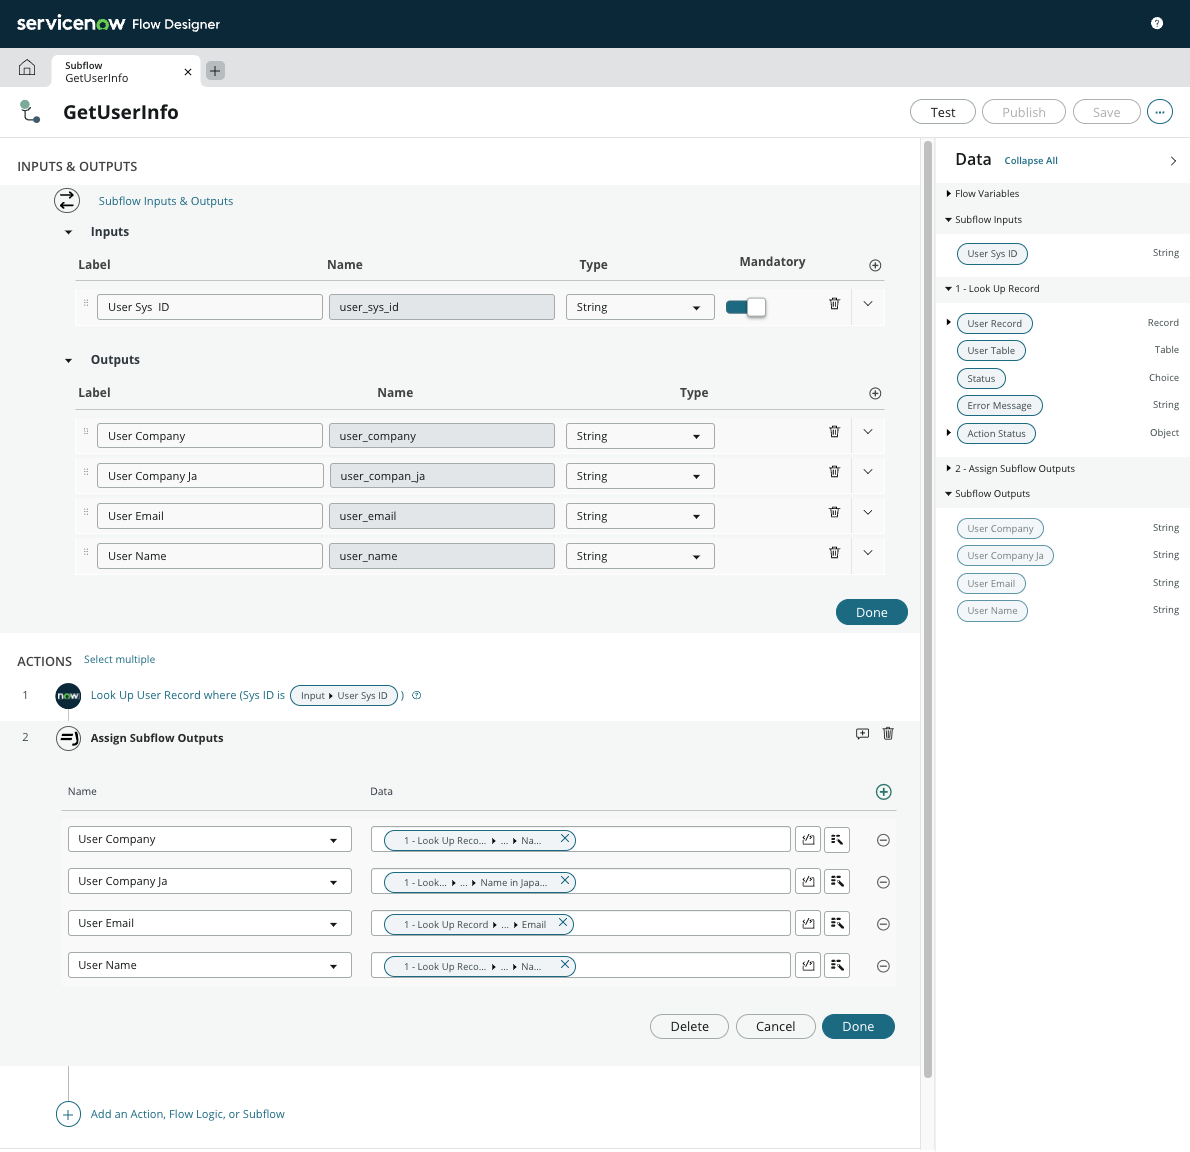This screenshot has height=1152, width=1190.
Task: Open data pill picker for User Name
Action: tap(836, 965)
